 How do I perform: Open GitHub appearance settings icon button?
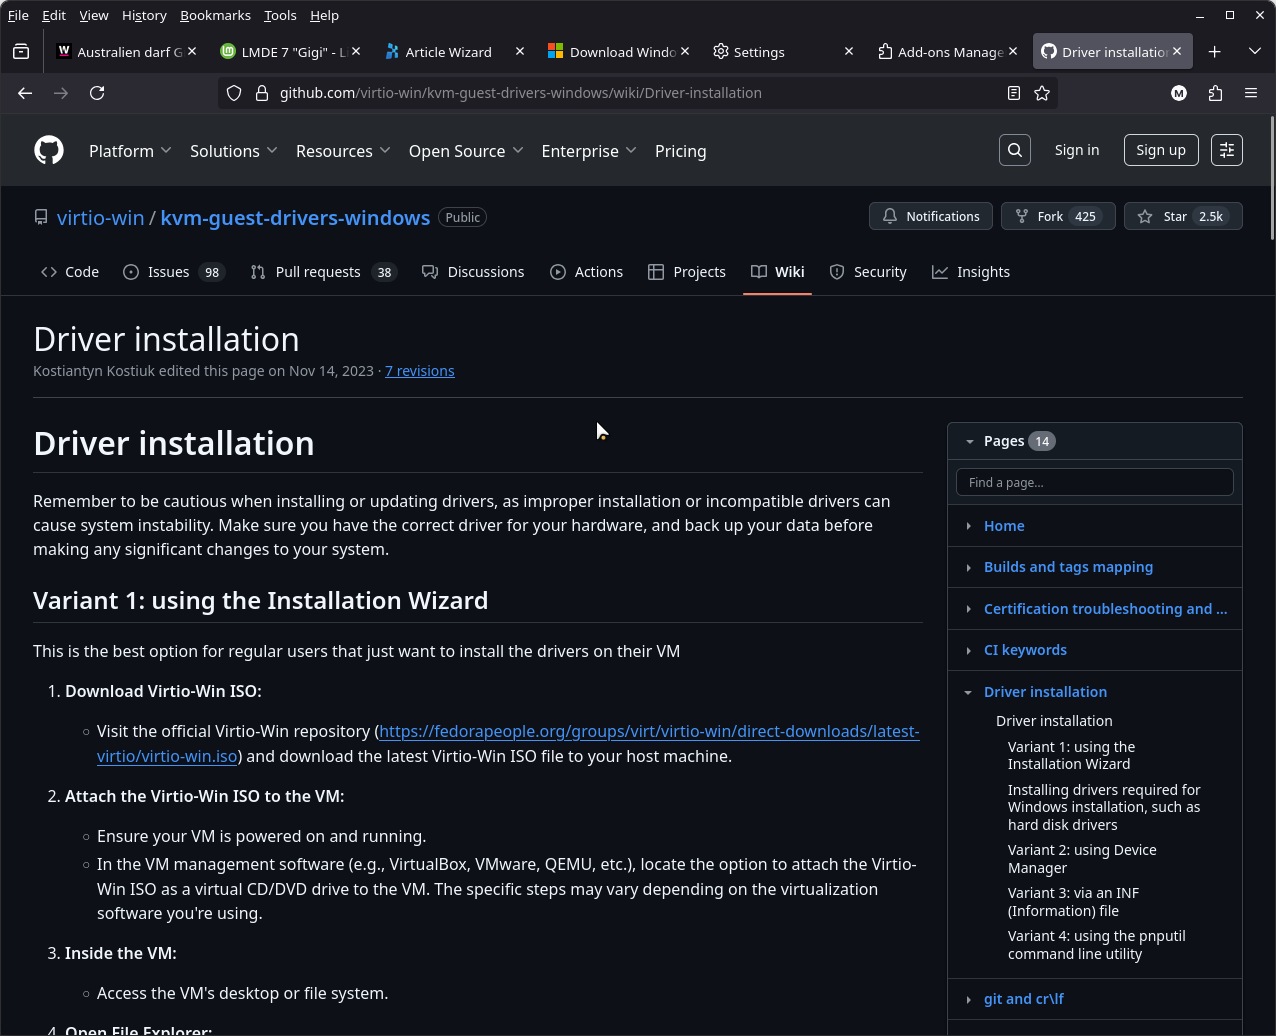[x=1226, y=150]
